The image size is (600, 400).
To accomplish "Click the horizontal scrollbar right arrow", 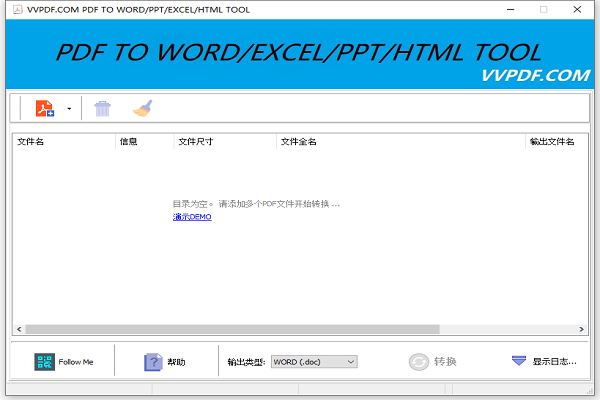I will 581,329.
